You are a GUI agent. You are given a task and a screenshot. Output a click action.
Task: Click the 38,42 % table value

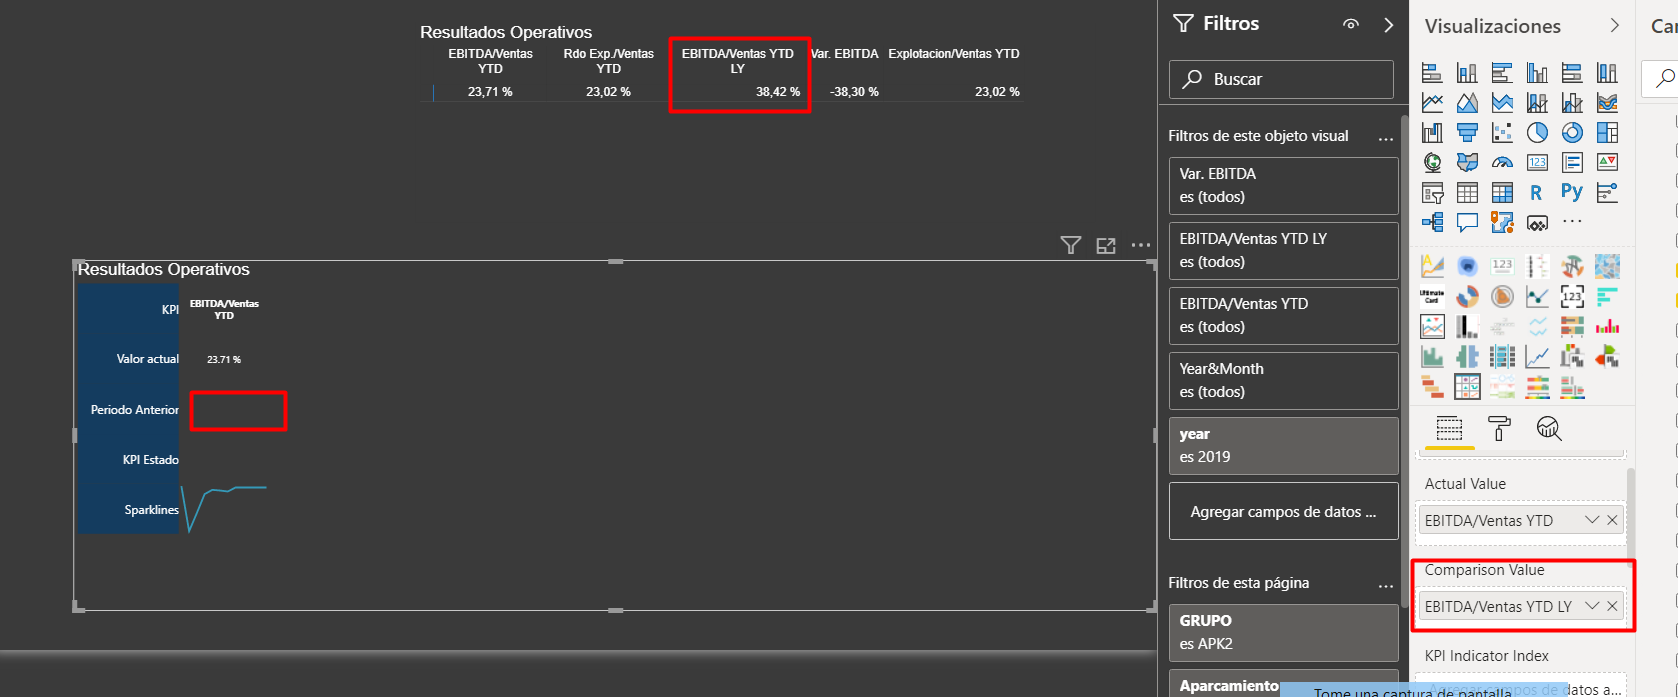coord(778,92)
